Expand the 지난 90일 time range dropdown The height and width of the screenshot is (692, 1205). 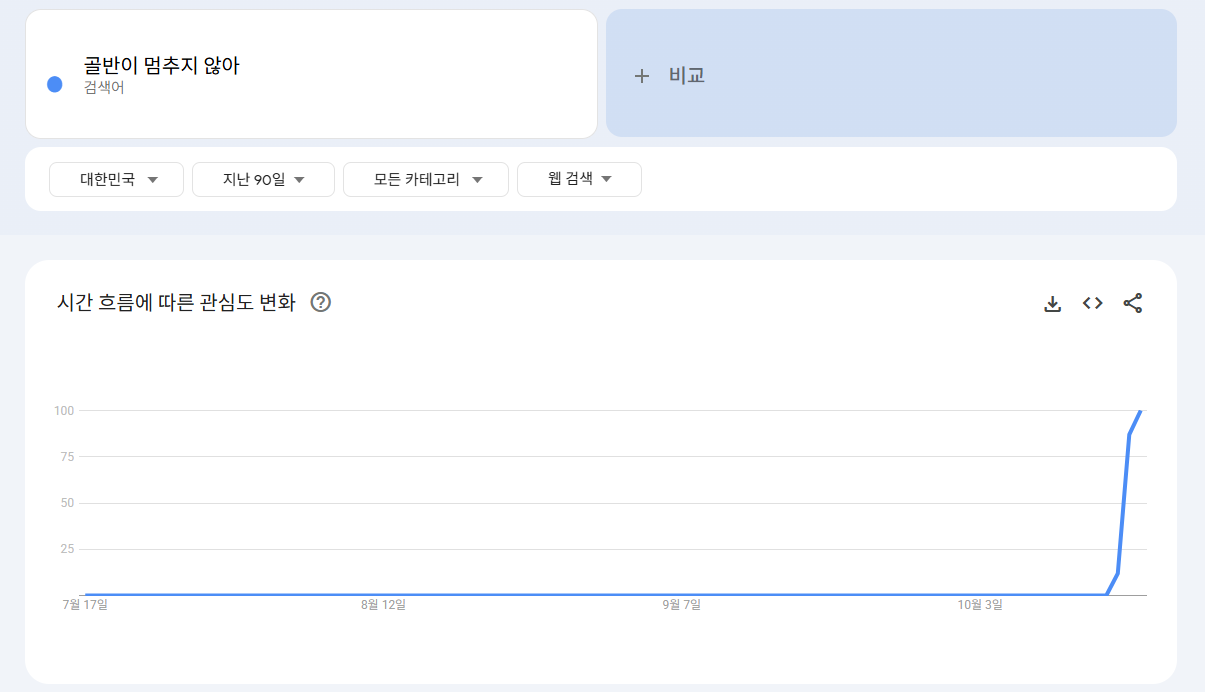tap(263, 180)
